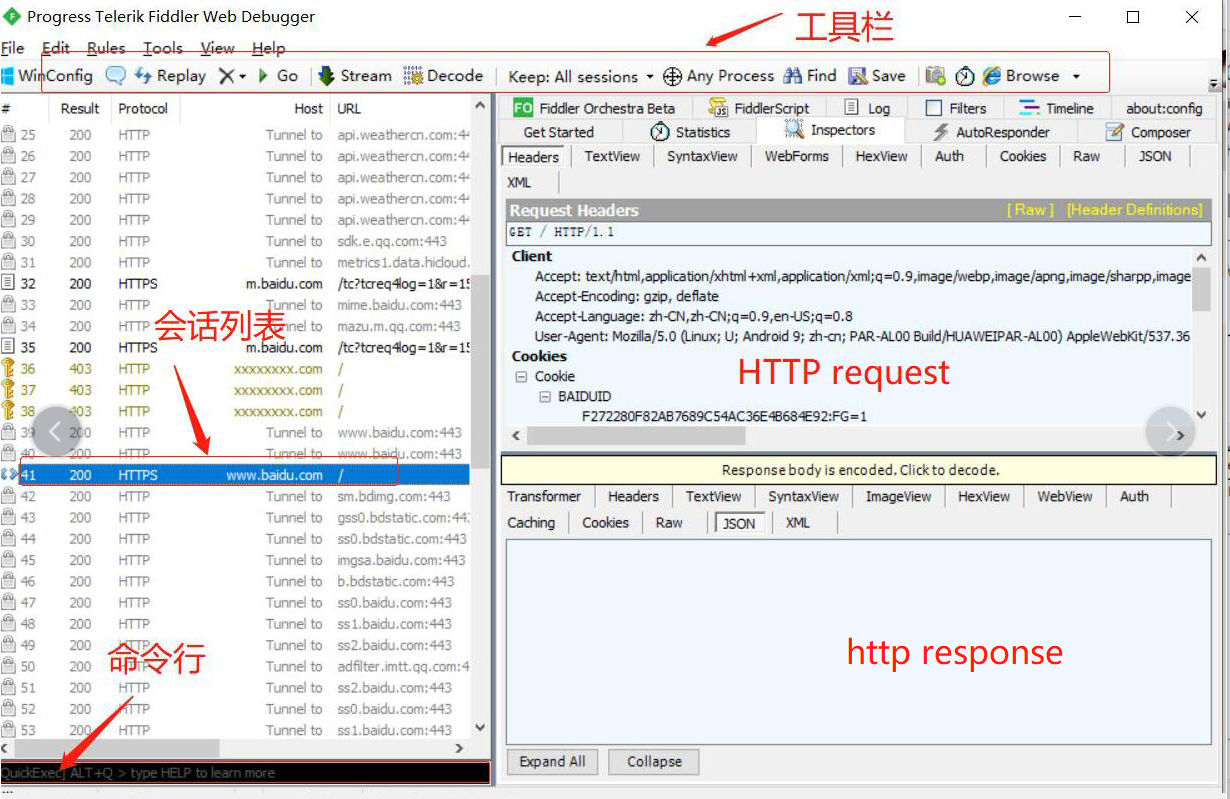Viewport: 1230px width, 799px height.
Task: Switch to the Timeline tab
Action: [x=1056, y=108]
